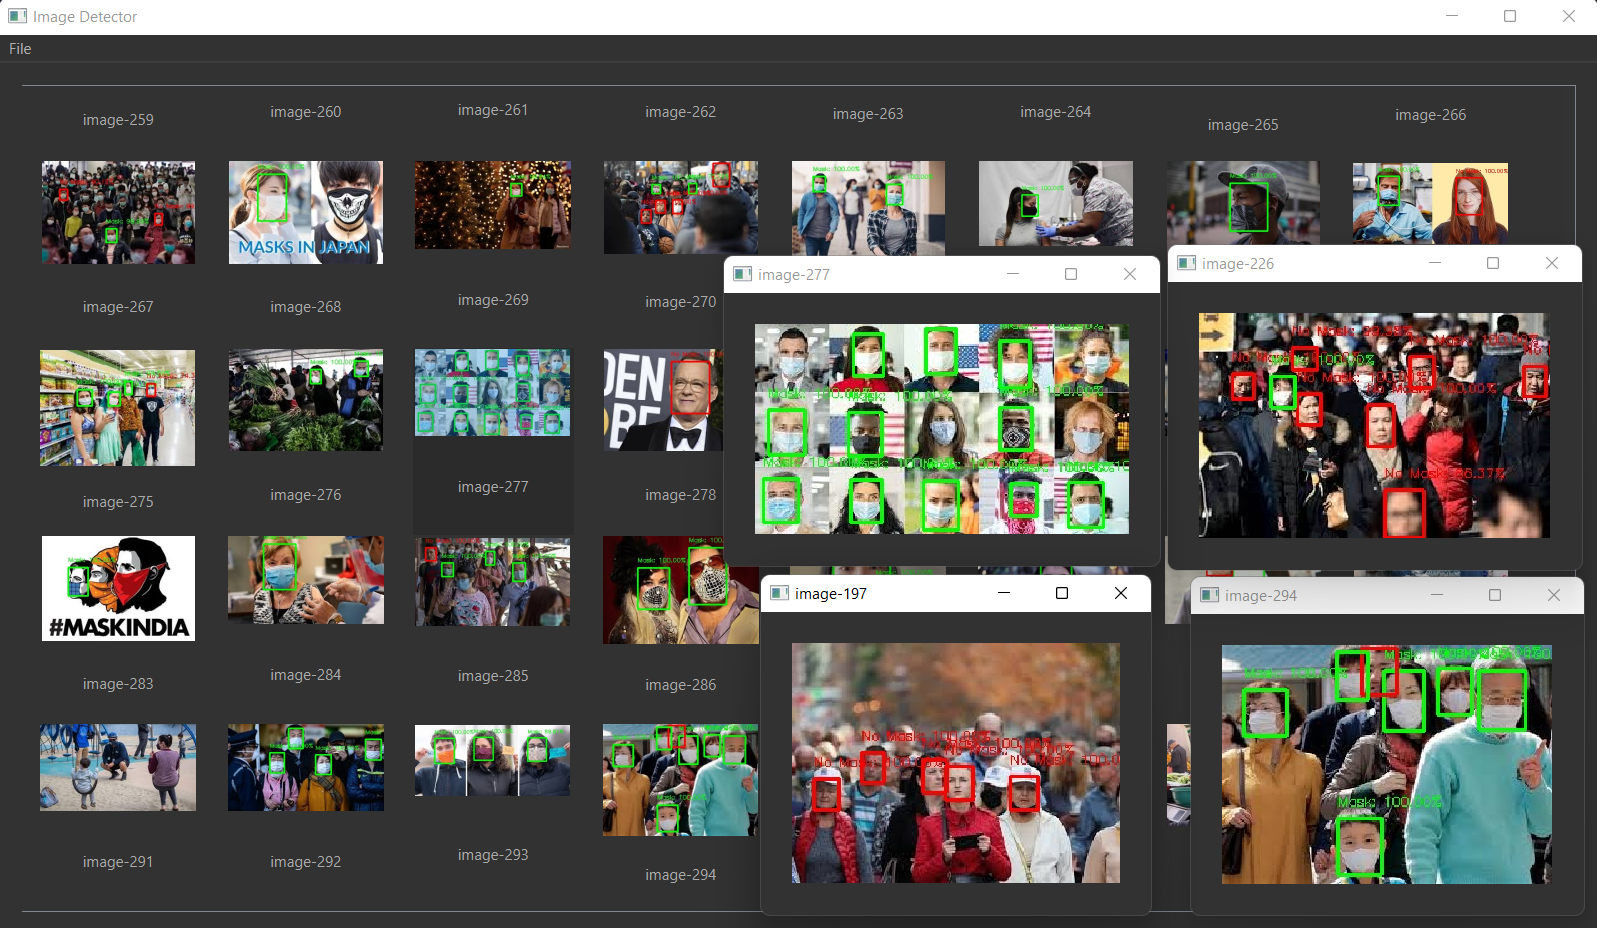Close the image-197 popup window

[1121, 593]
